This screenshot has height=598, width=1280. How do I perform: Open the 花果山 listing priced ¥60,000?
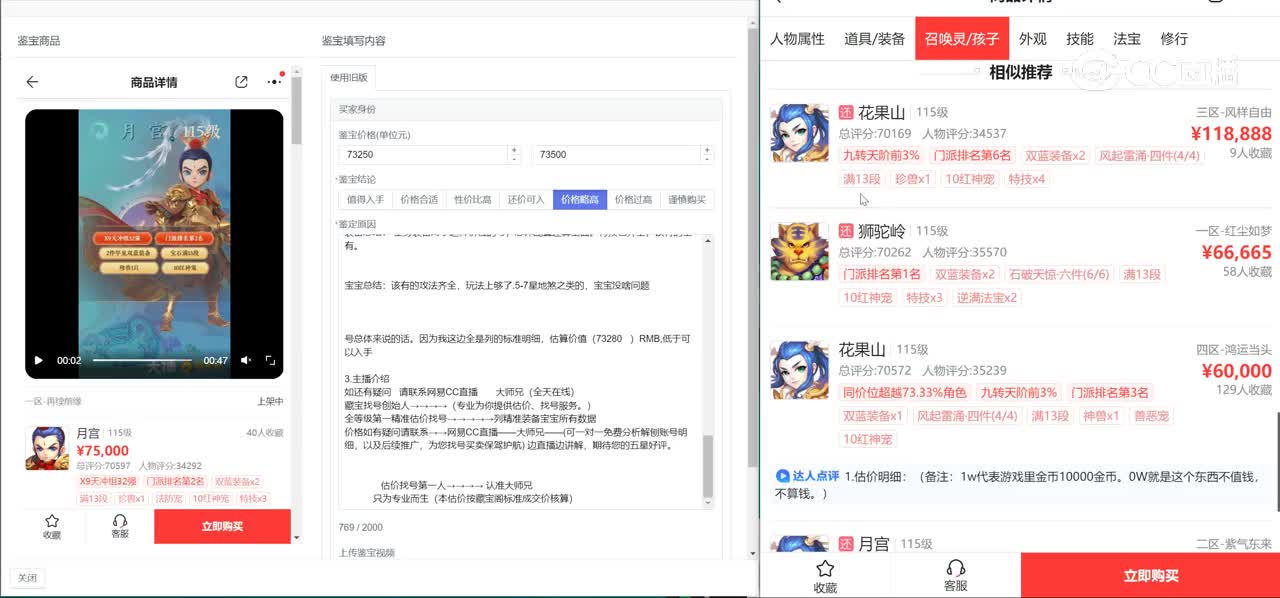[x=862, y=350]
